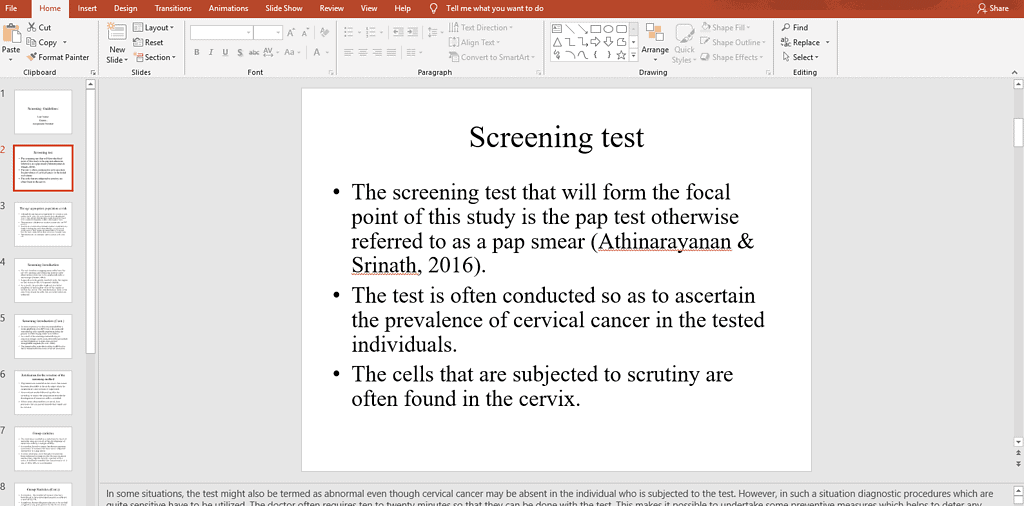Clear all formatting eraser icon
The width and height of the screenshot is (1024, 506).
[325, 33]
